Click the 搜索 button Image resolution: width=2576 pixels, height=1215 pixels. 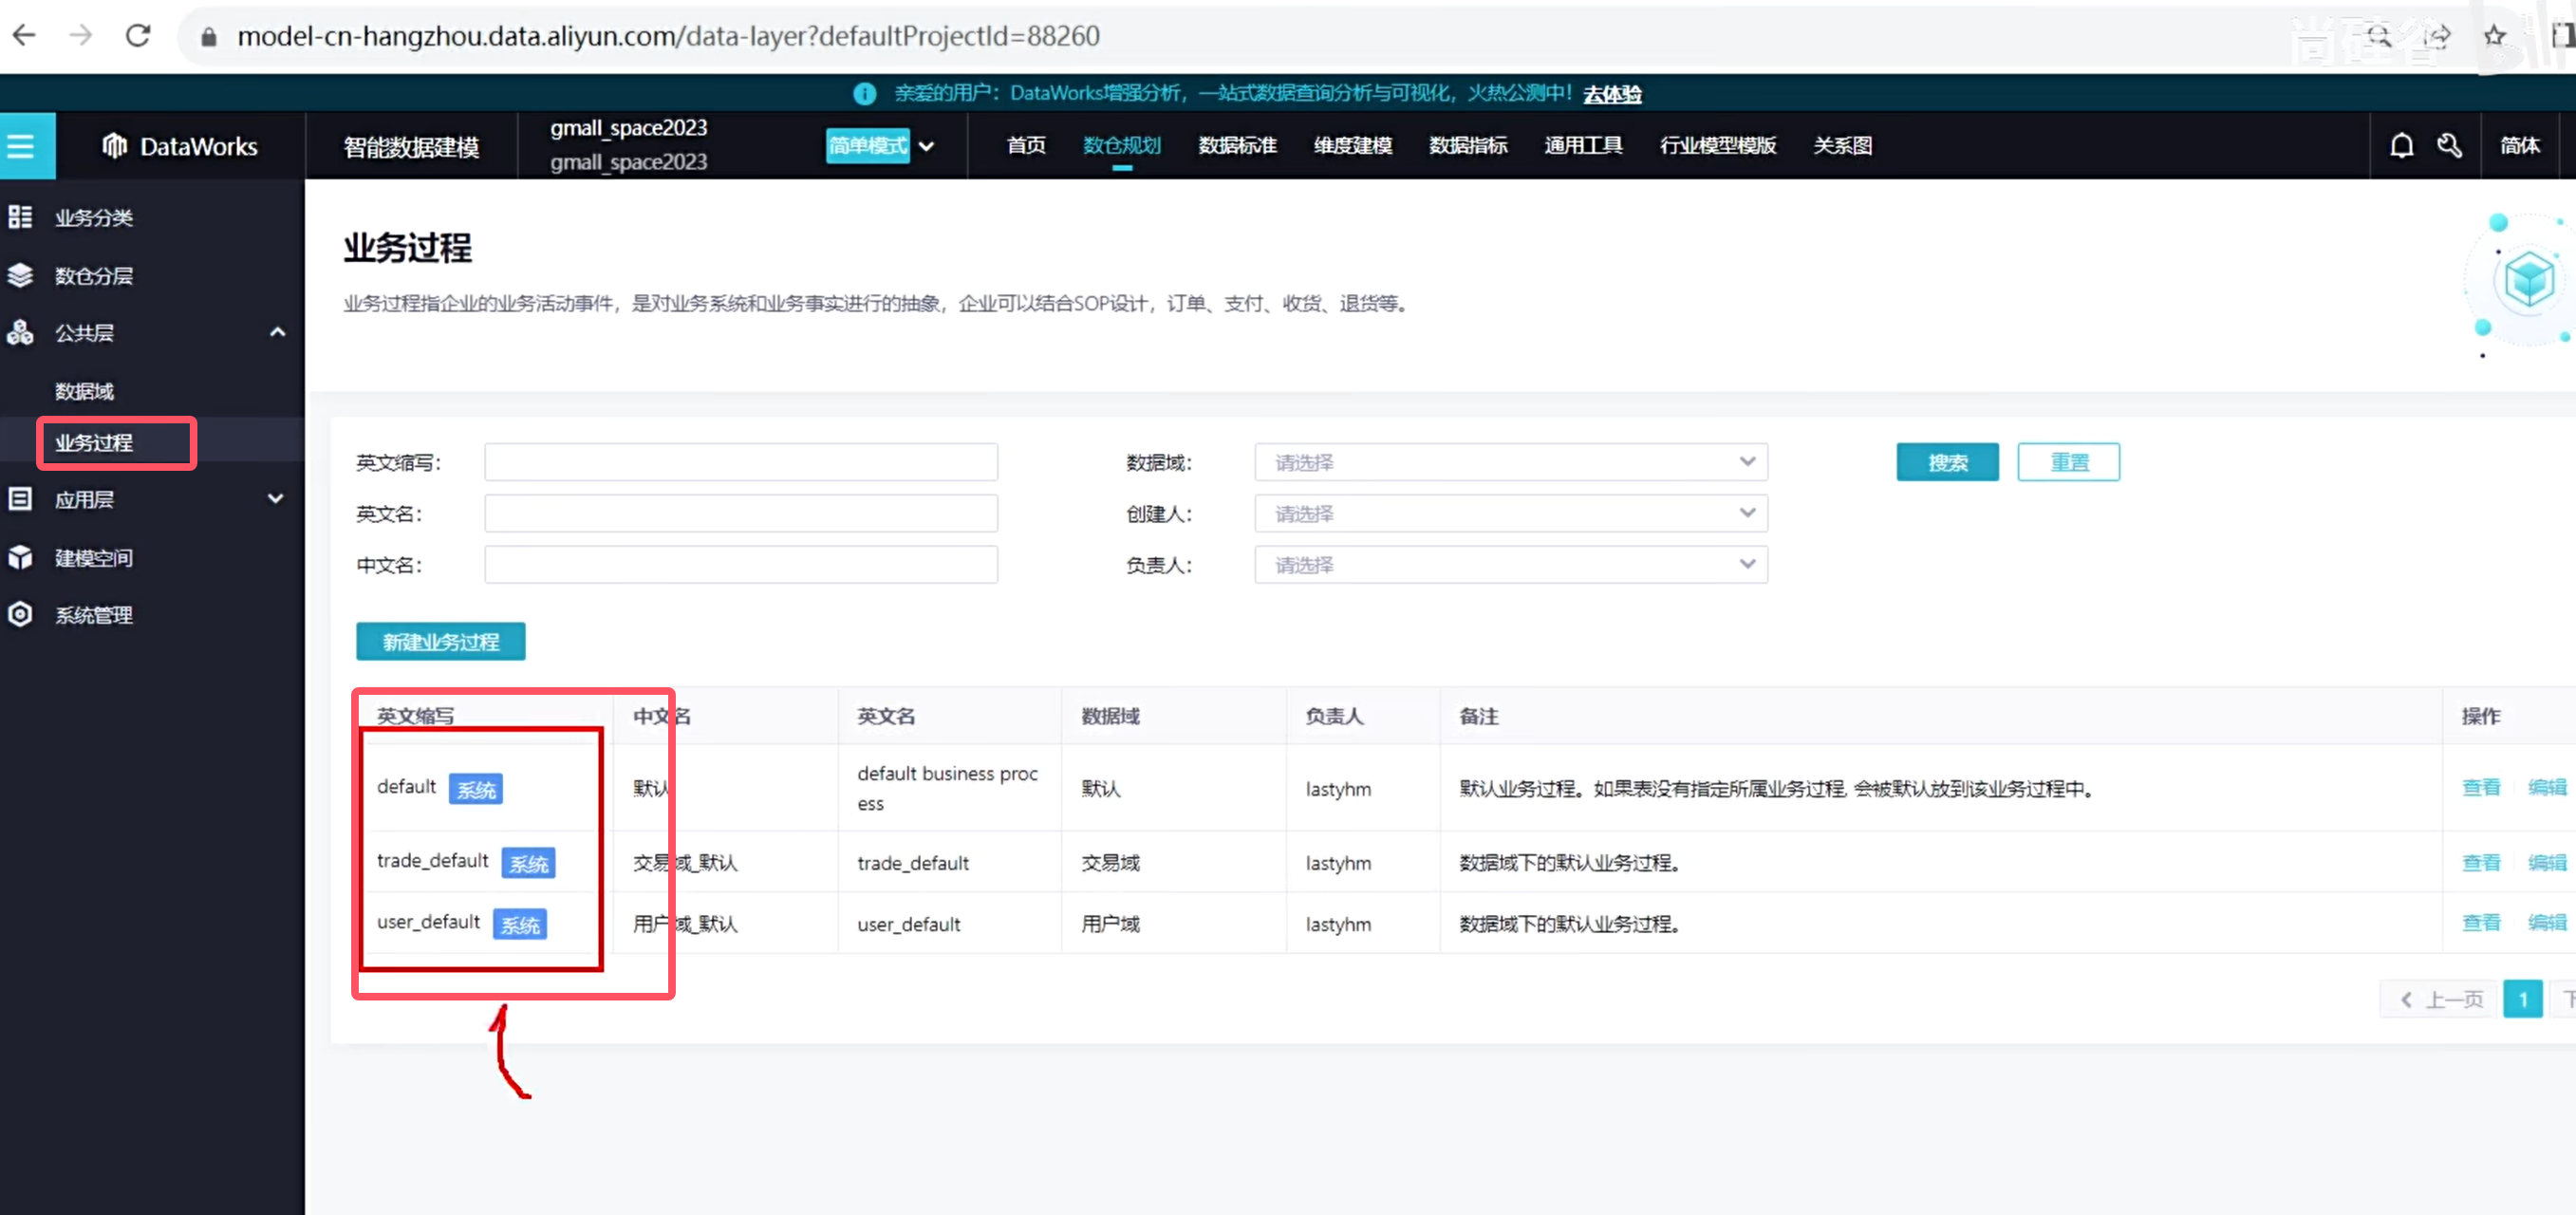1946,462
